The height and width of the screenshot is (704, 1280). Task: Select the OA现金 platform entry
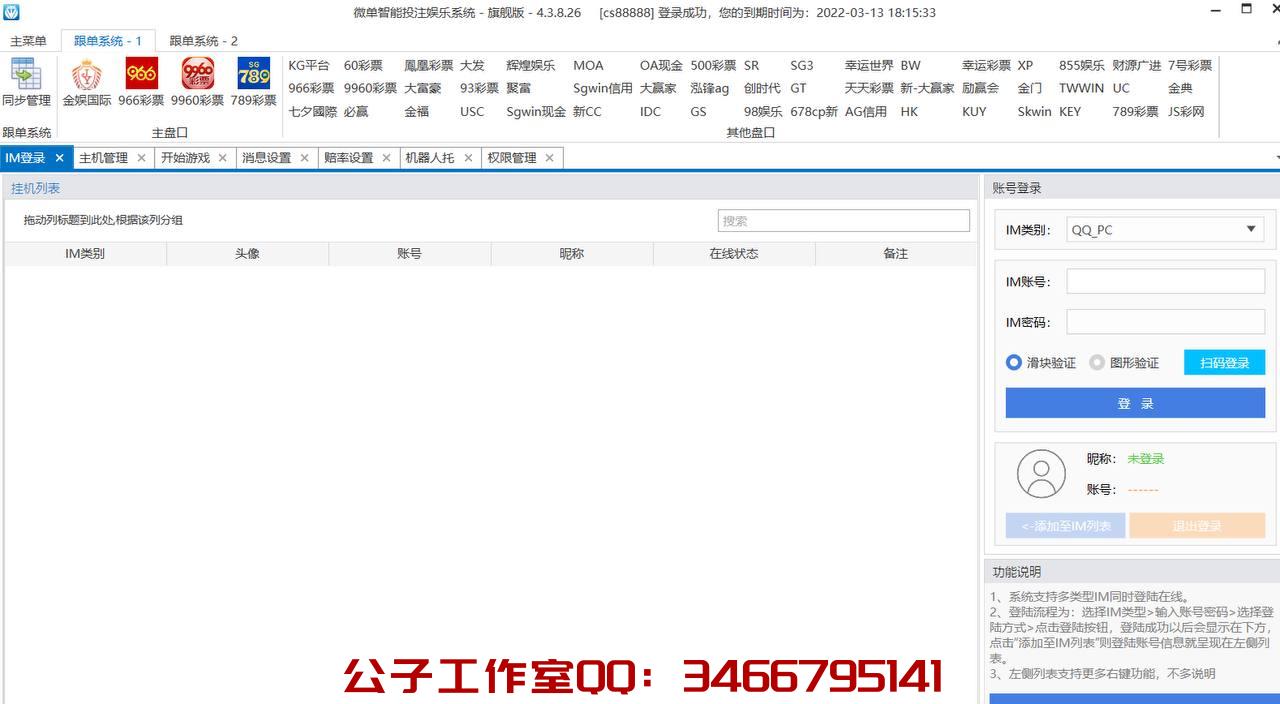(x=661, y=65)
